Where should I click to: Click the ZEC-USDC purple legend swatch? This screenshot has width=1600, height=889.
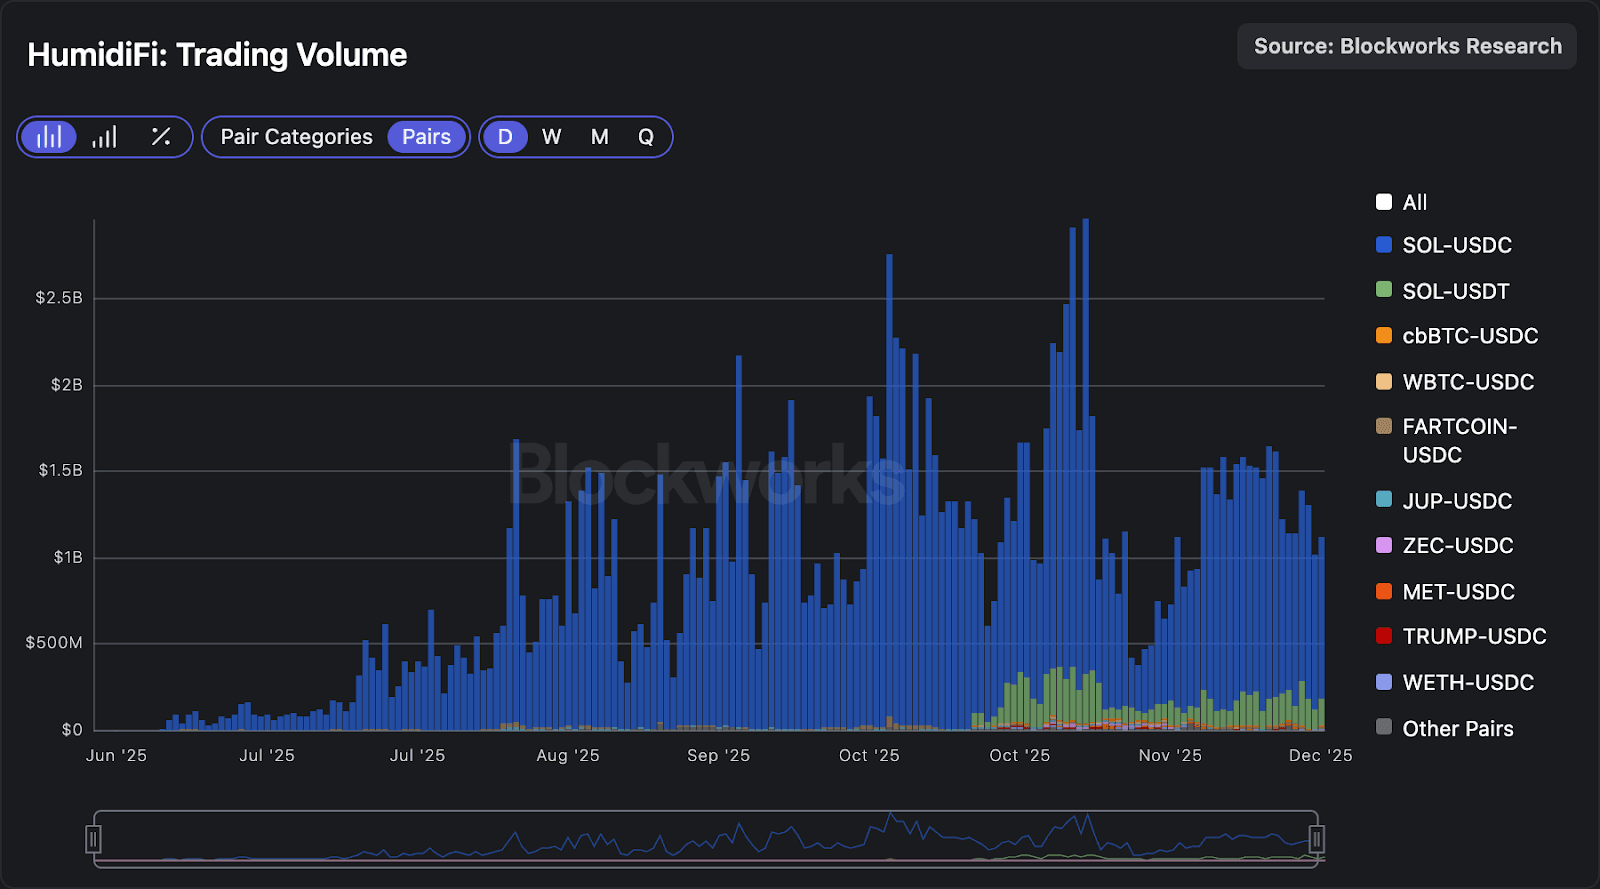1384,546
